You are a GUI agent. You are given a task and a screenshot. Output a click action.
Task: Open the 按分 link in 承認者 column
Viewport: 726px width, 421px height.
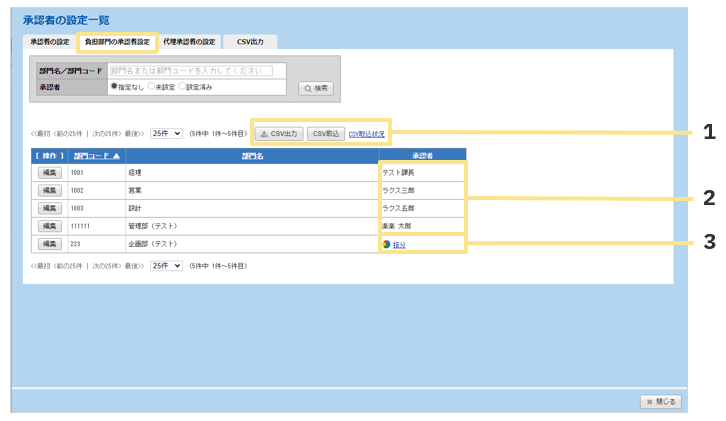tap(399, 245)
